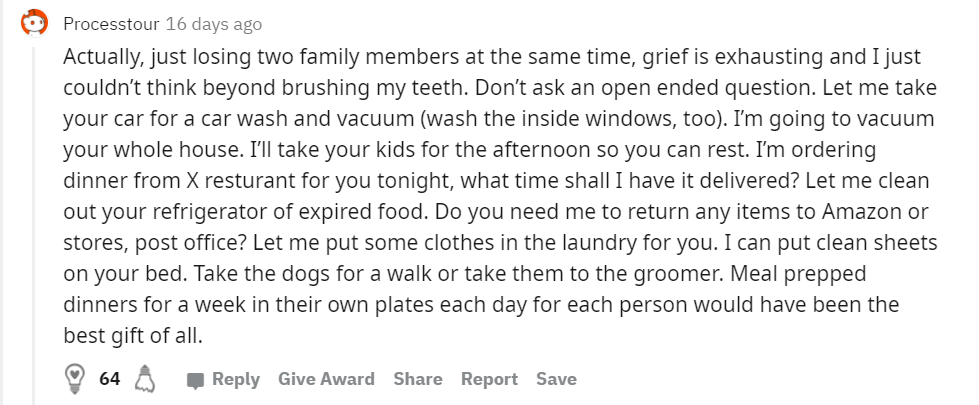
Task: Click the "16 days ago" timestamp
Action: [214, 24]
